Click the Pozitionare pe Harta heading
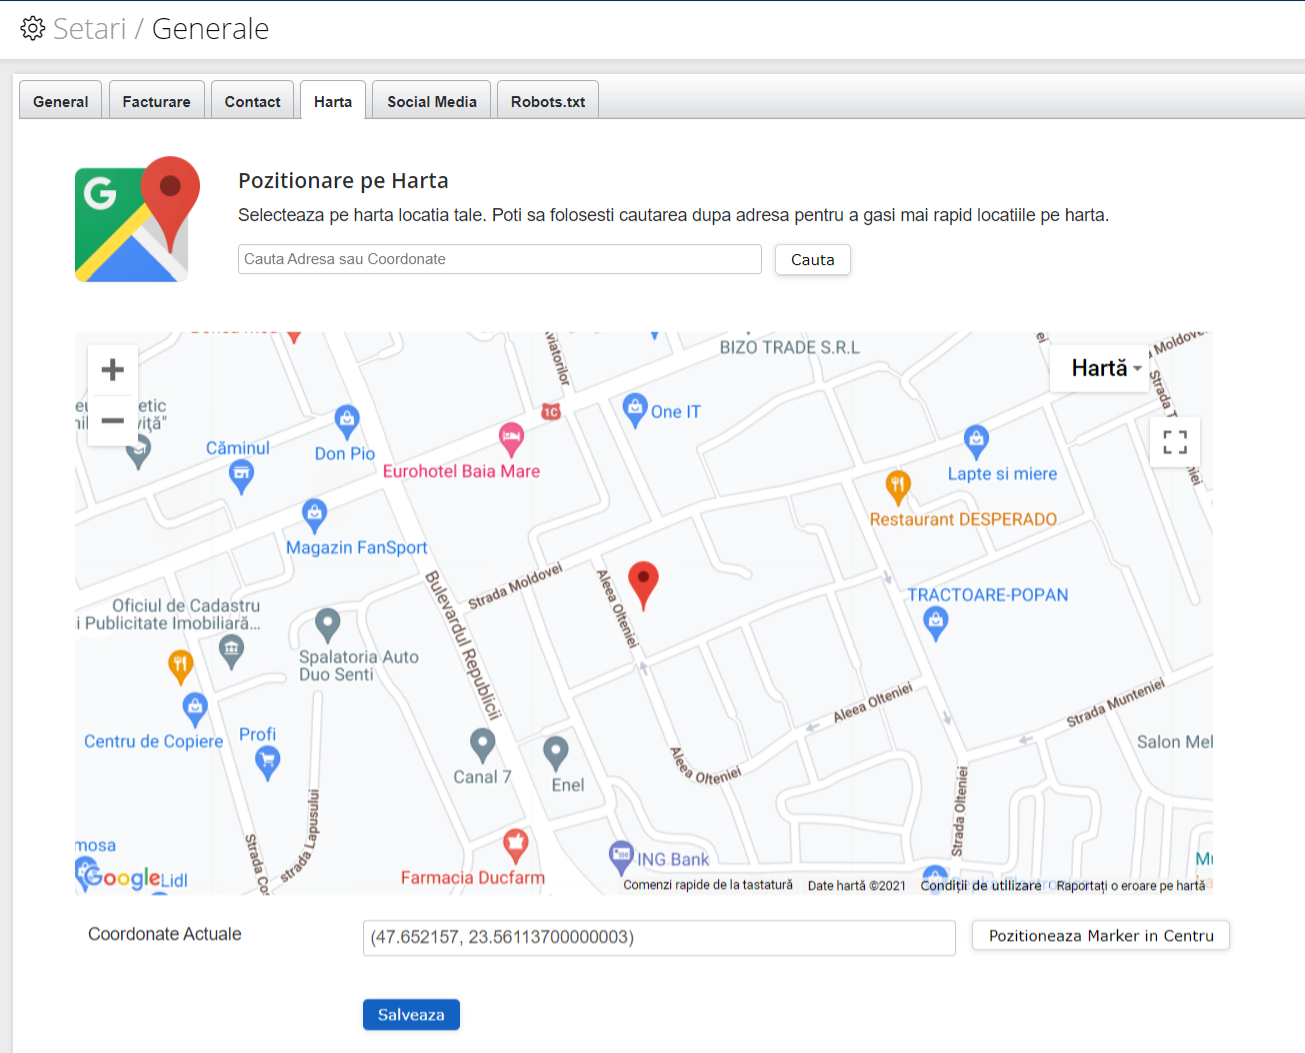 pos(343,181)
